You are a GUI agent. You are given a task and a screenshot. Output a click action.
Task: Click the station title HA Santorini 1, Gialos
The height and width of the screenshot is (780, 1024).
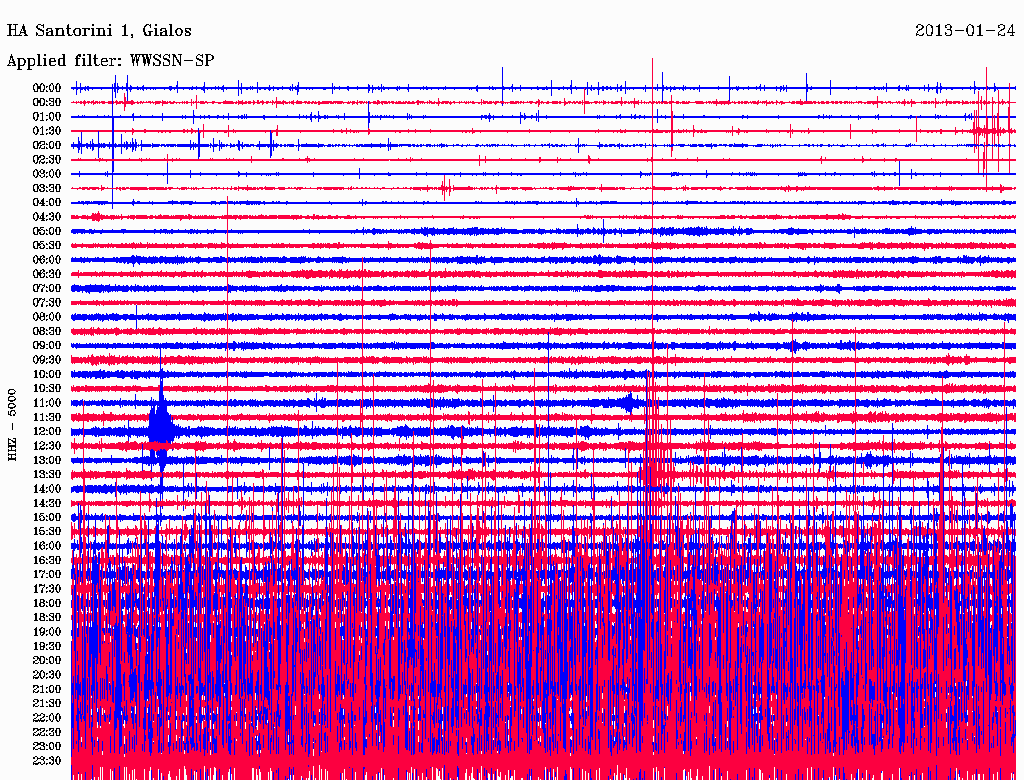99,31
